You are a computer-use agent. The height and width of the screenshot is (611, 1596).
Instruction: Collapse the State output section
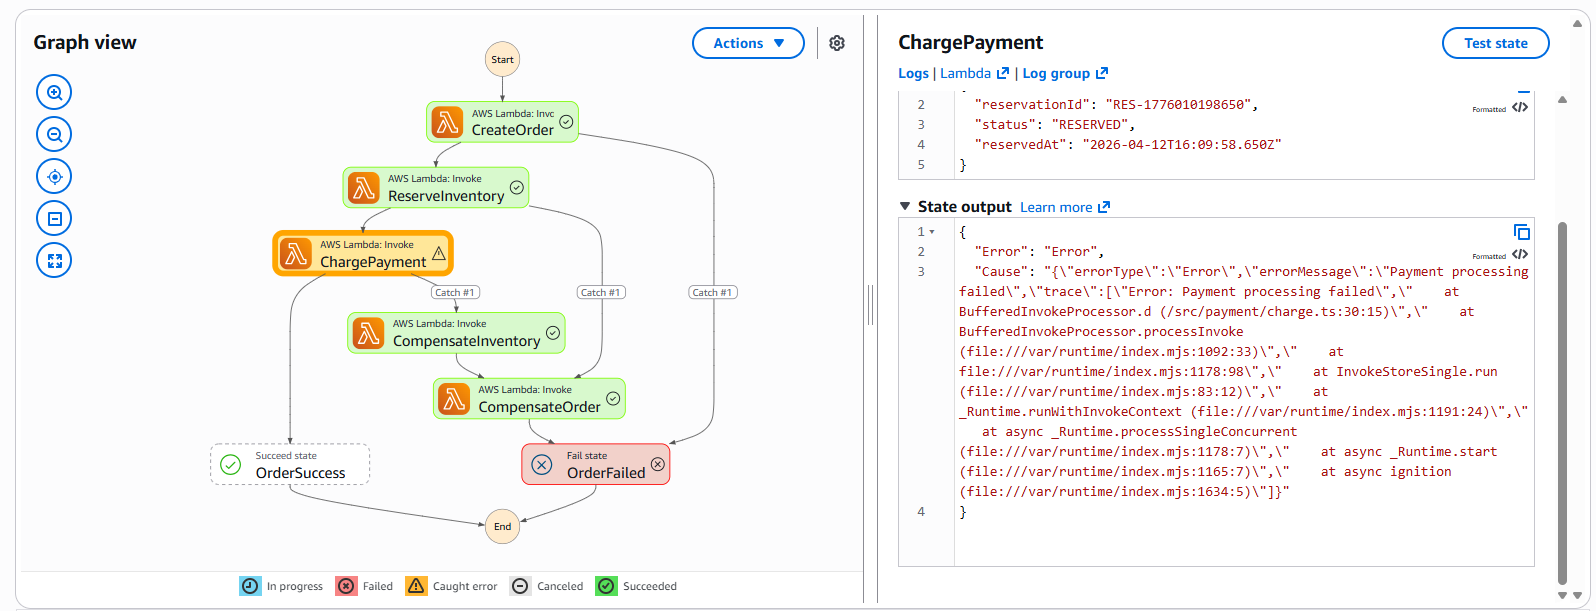(905, 207)
